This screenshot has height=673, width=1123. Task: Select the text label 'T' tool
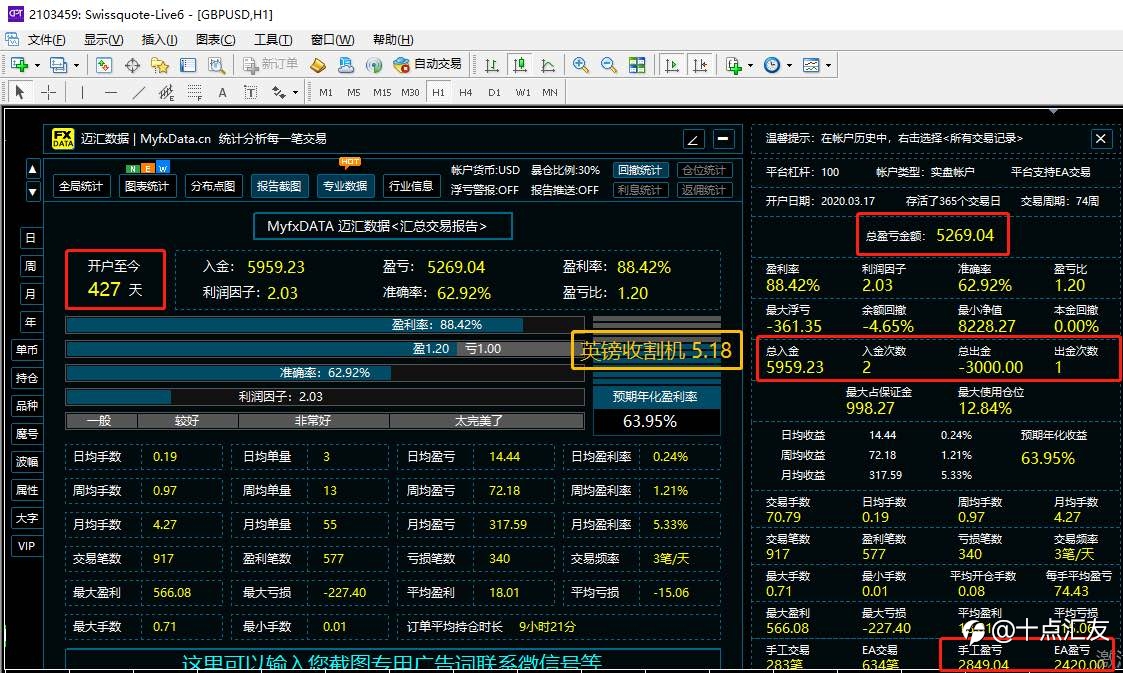coord(250,92)
